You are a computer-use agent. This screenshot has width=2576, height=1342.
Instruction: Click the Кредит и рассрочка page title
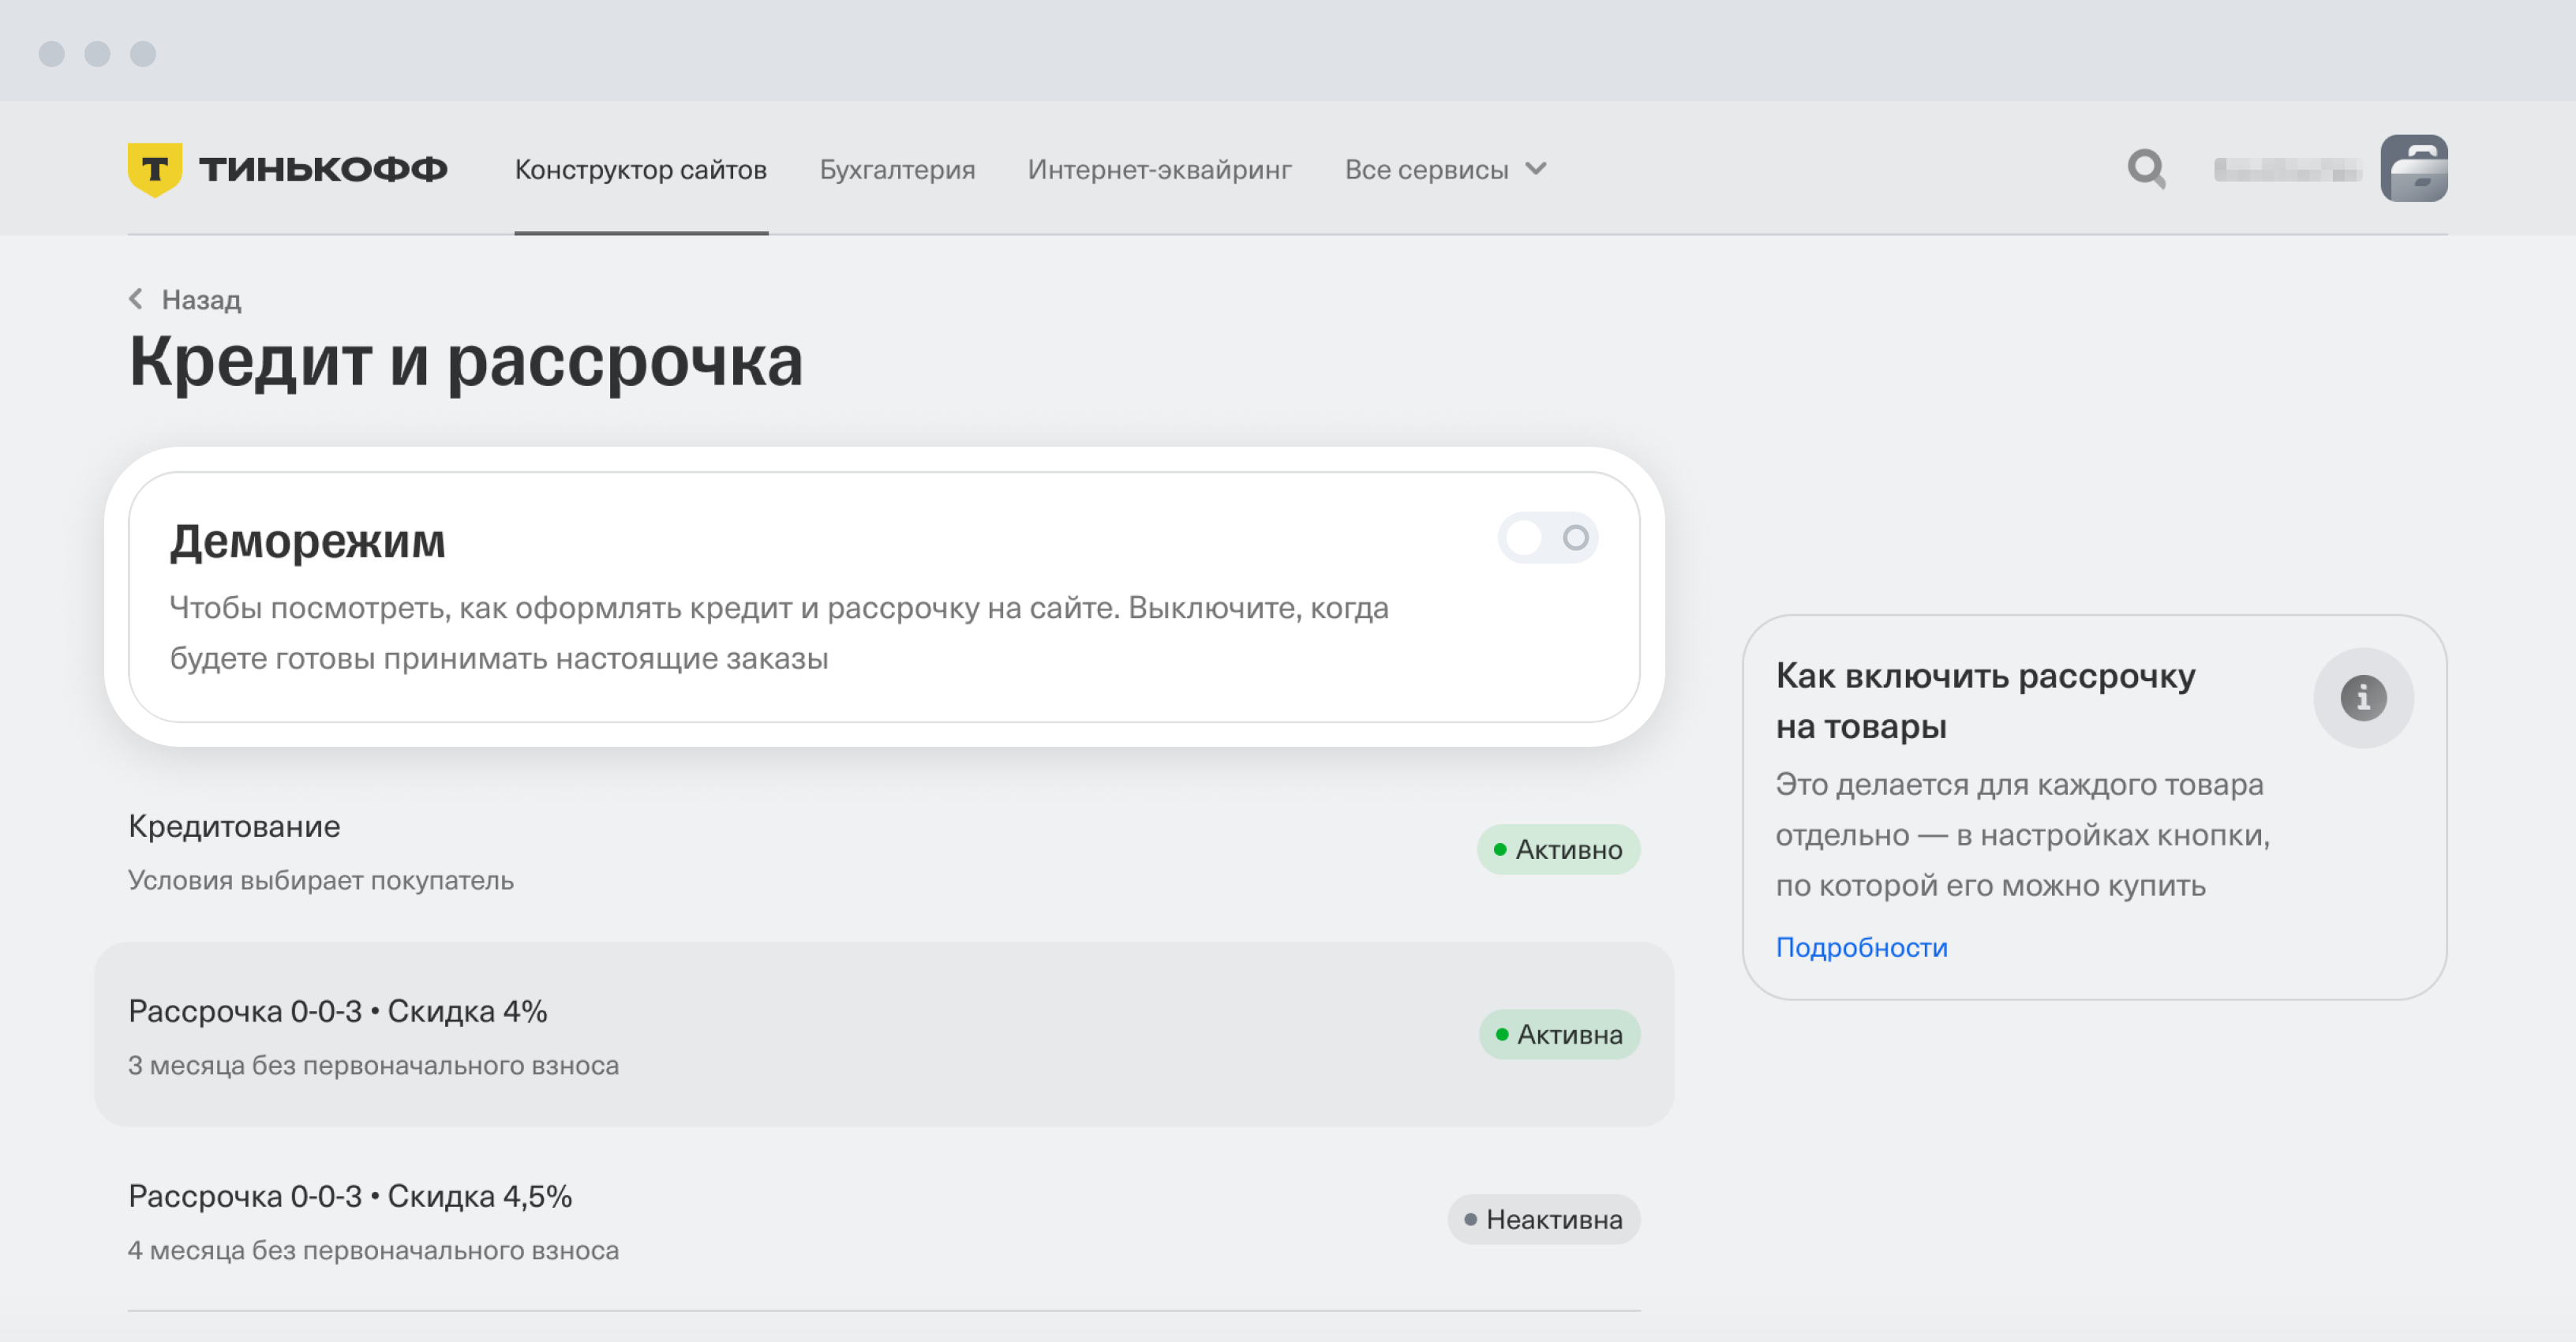[466, 362]
